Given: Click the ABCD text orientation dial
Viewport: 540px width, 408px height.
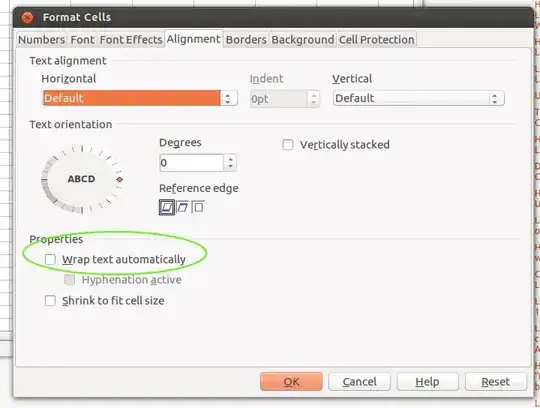Looking at the screenshot, I should click(82, 179).
